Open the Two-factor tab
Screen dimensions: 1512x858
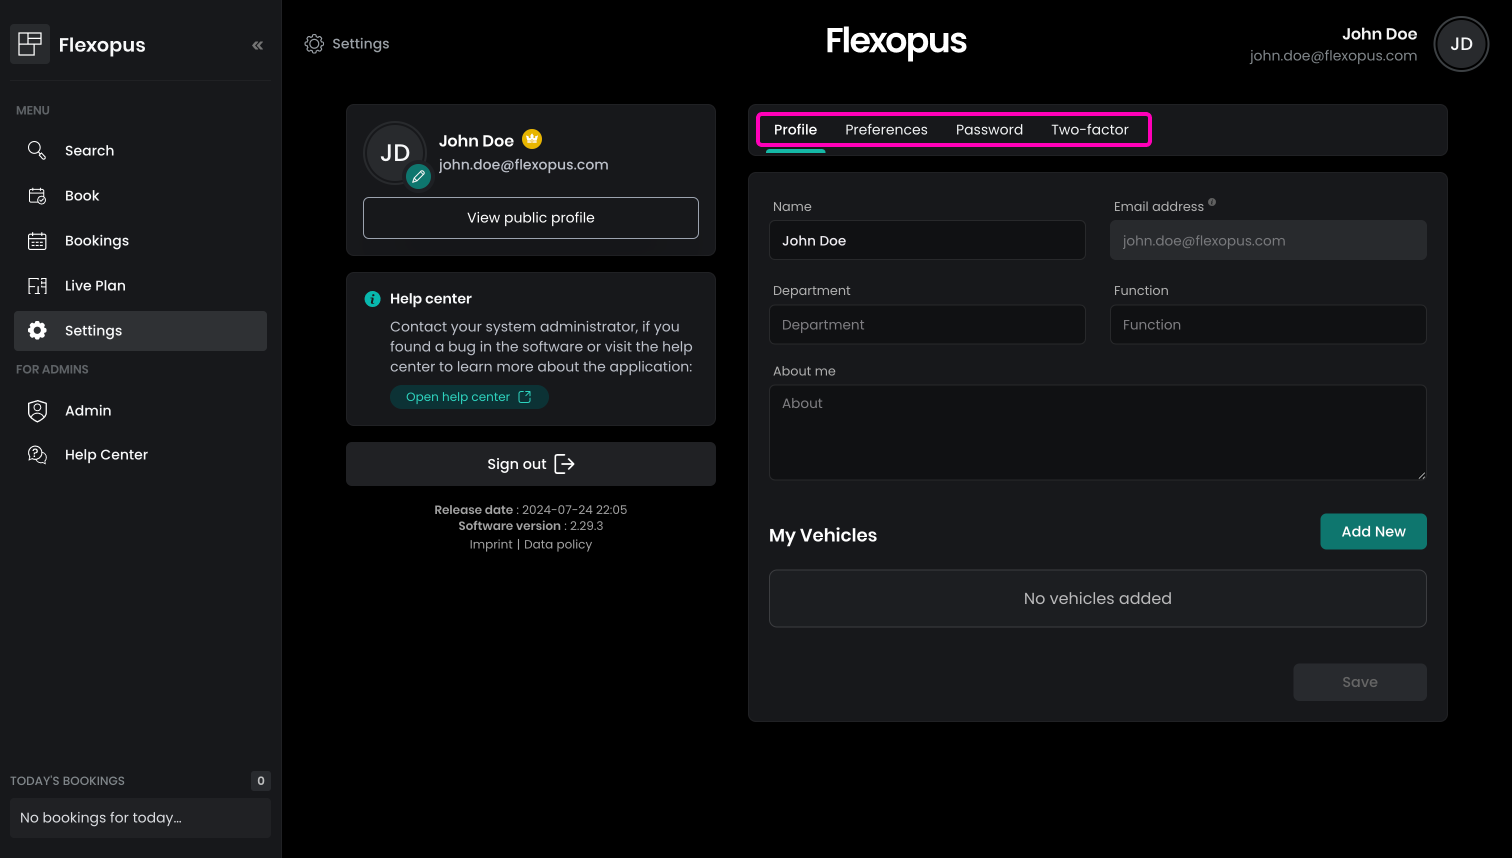(1089, 130)
